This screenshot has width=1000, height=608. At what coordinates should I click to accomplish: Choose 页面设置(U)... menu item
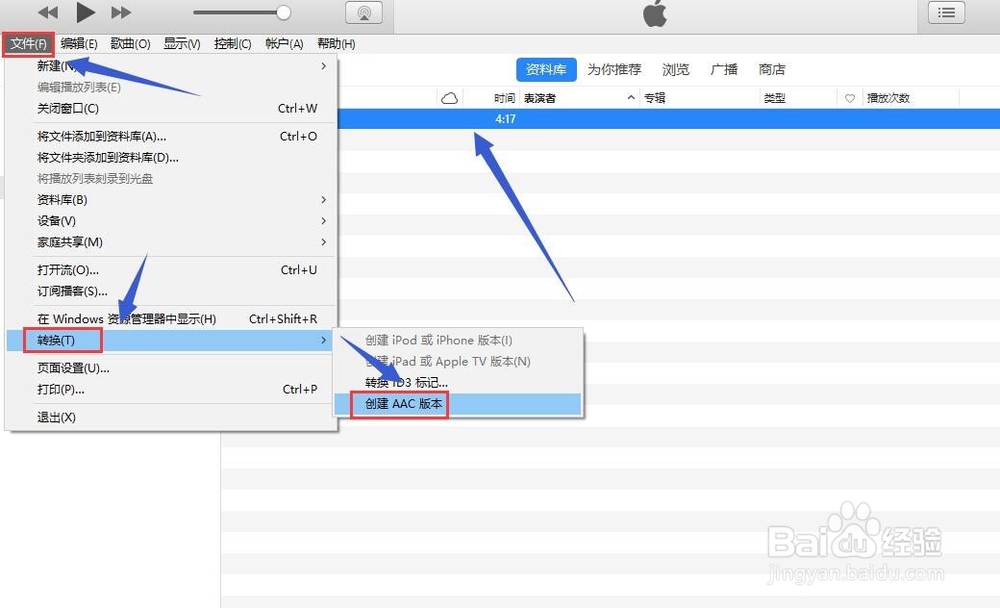[x=171, y=368]
